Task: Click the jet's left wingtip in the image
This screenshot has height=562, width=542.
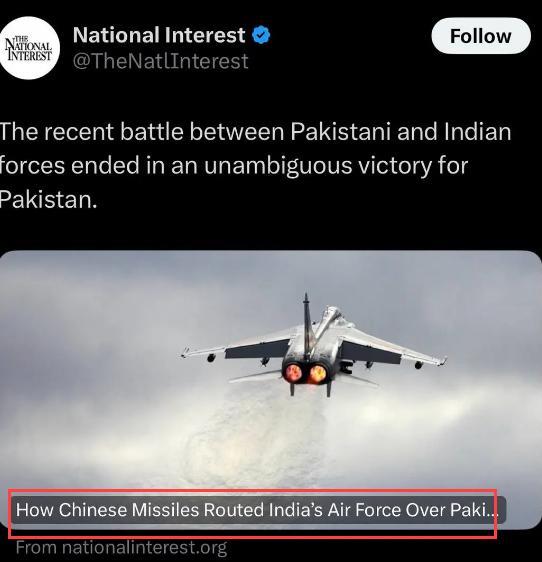Action: (x=186, y=353)
